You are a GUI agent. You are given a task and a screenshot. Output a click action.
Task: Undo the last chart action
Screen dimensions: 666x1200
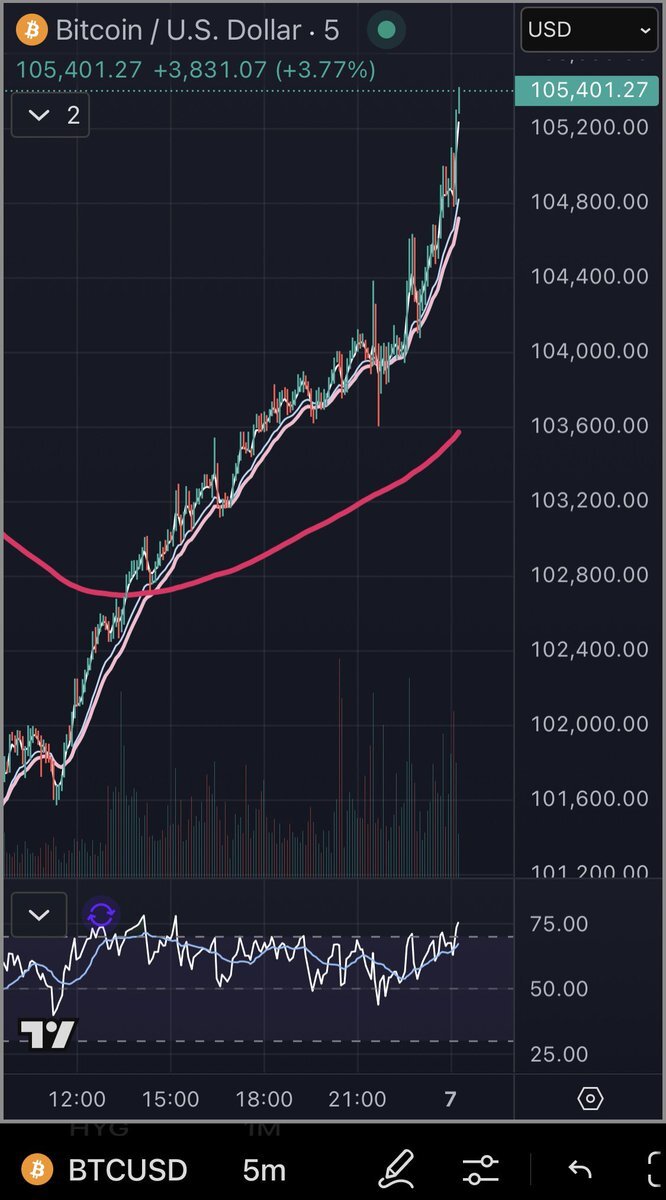pyautogui.click(x=579, y=1169)
